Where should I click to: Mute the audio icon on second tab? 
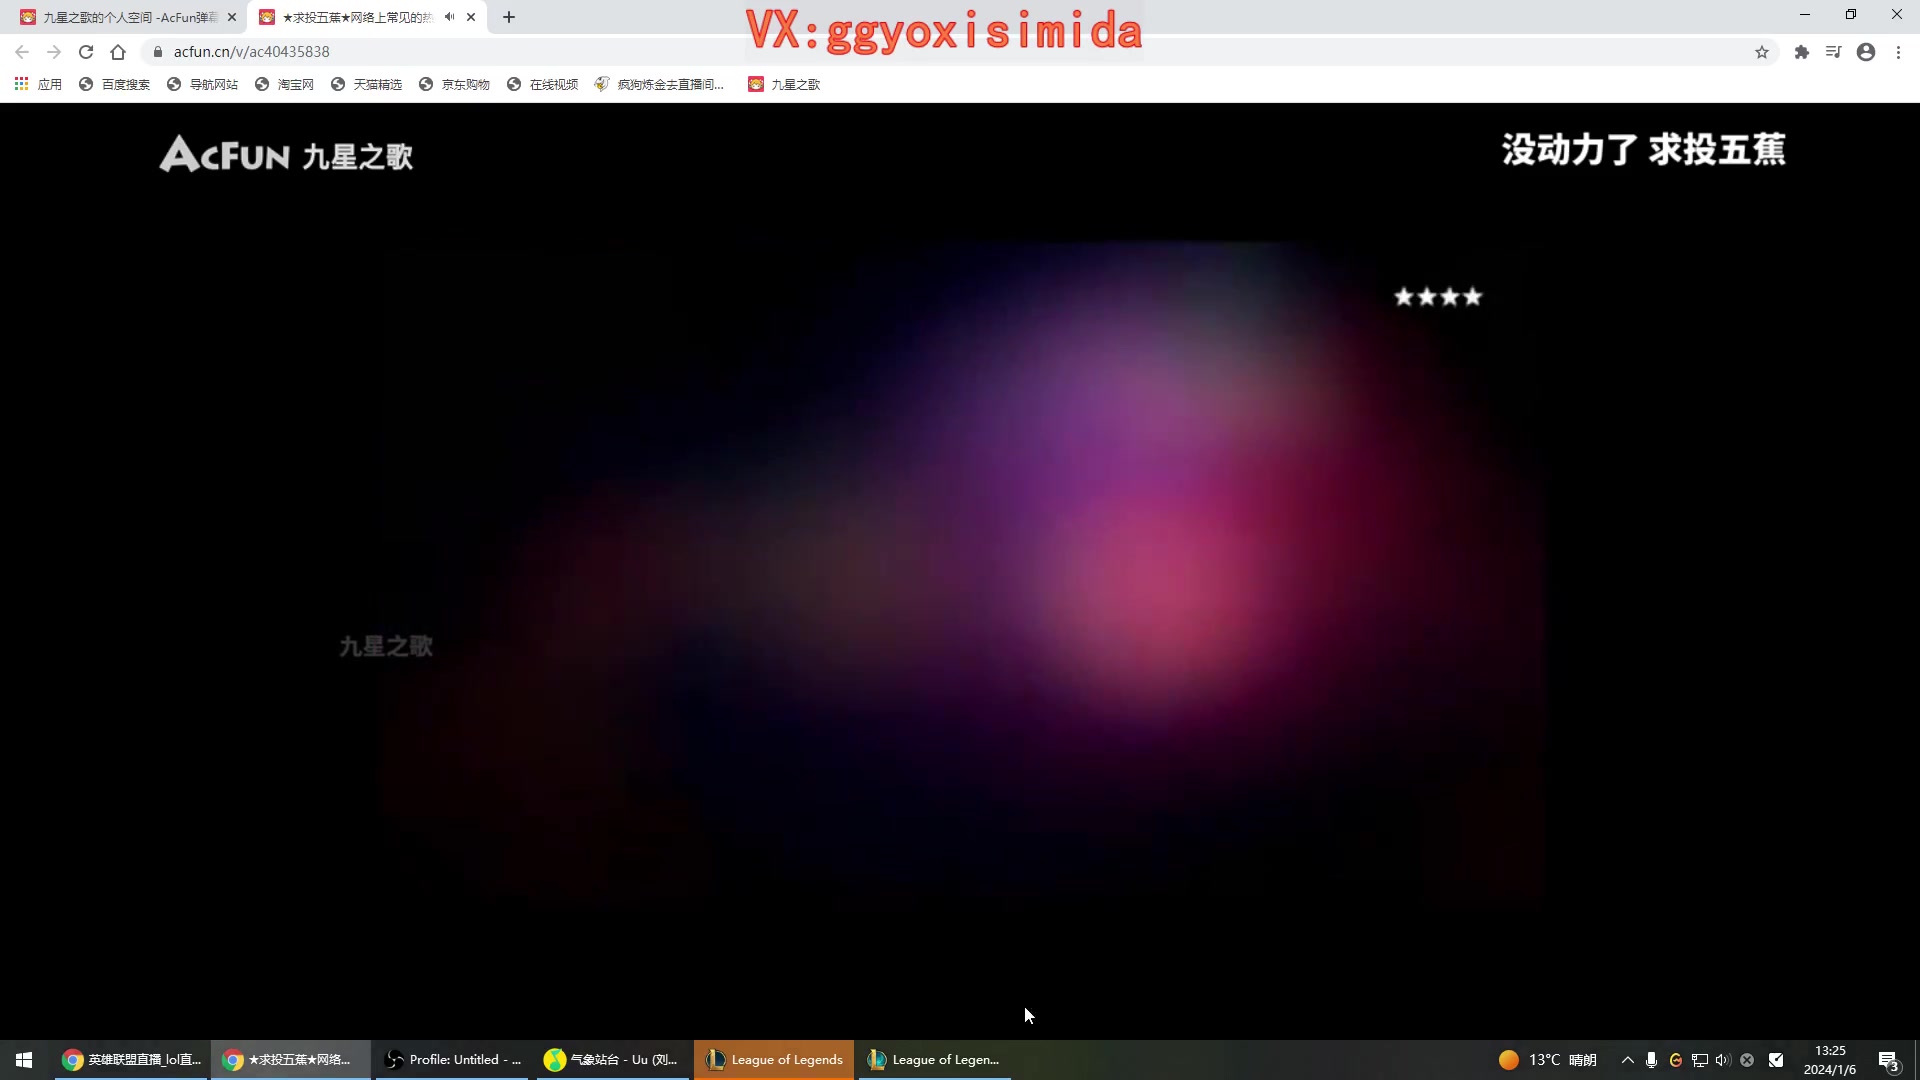tap(449, 17)
